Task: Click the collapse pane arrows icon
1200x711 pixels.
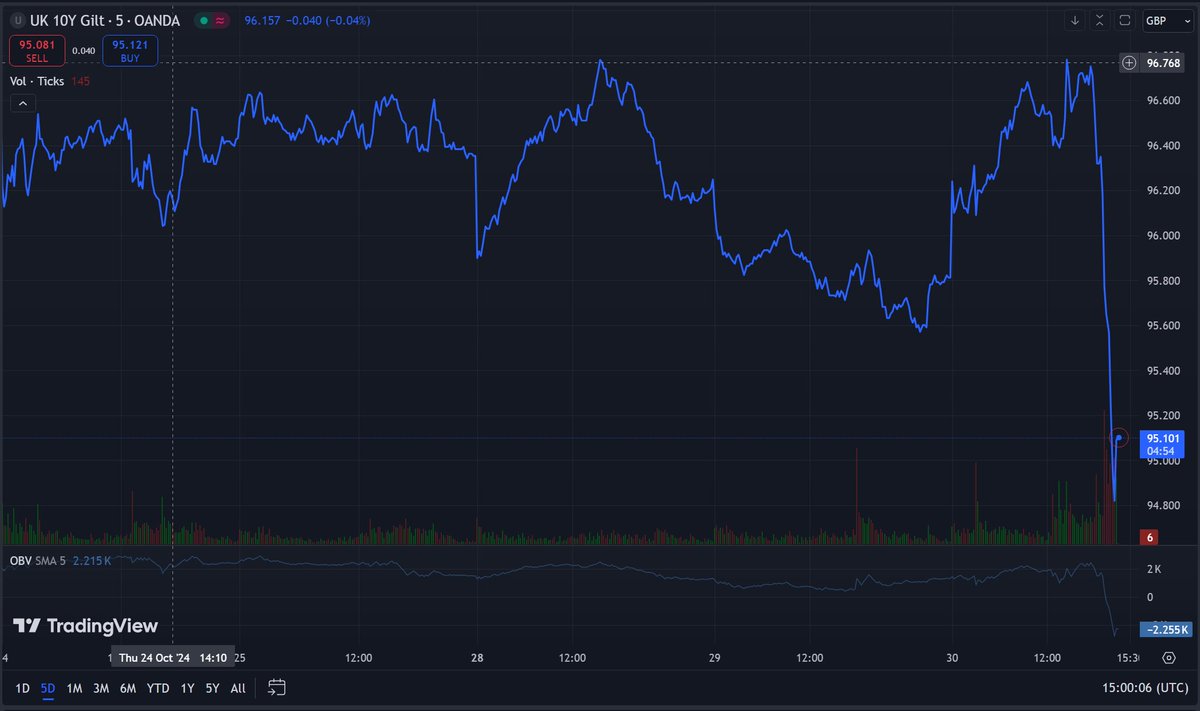Action: click(1100, 20)
